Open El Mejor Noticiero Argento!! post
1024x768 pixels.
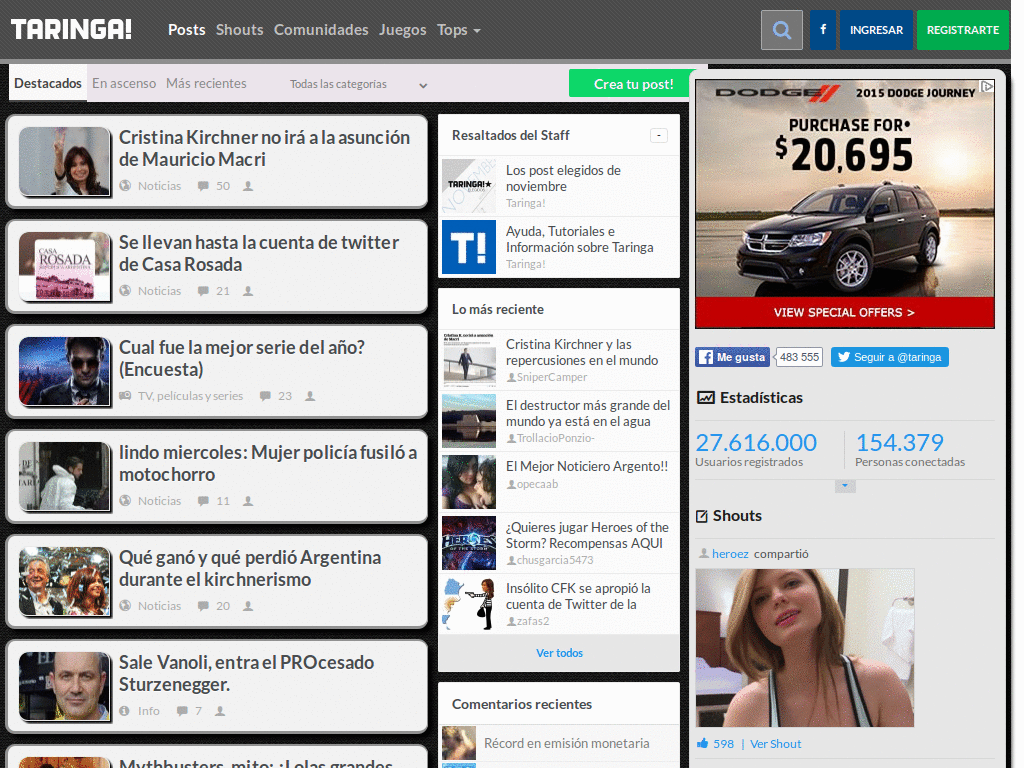(x=586, y=466)
